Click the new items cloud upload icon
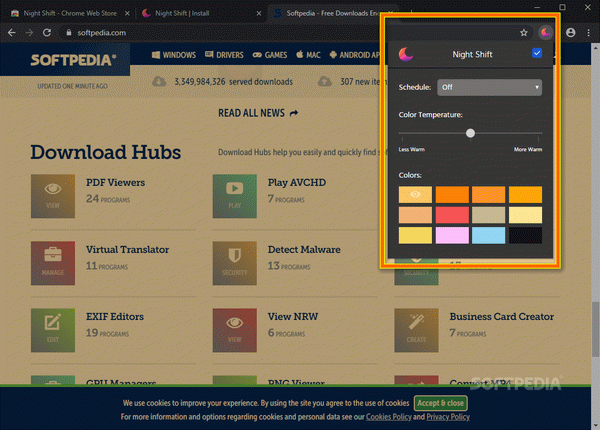 click(324, 81)
